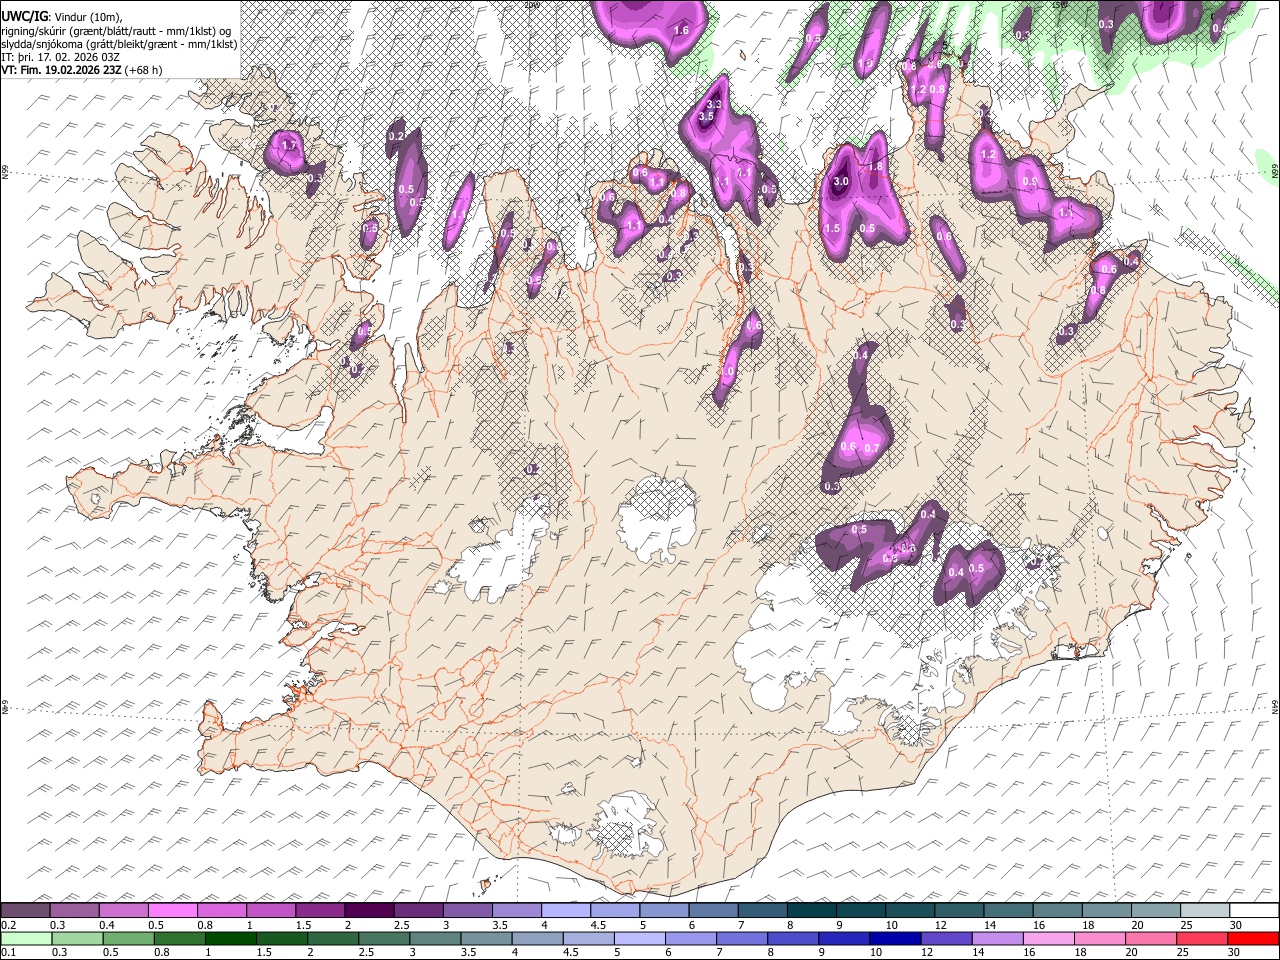Click the 0.7 precipitation value on the map
Screen dimensions: 1280x960
pos(871,449)
